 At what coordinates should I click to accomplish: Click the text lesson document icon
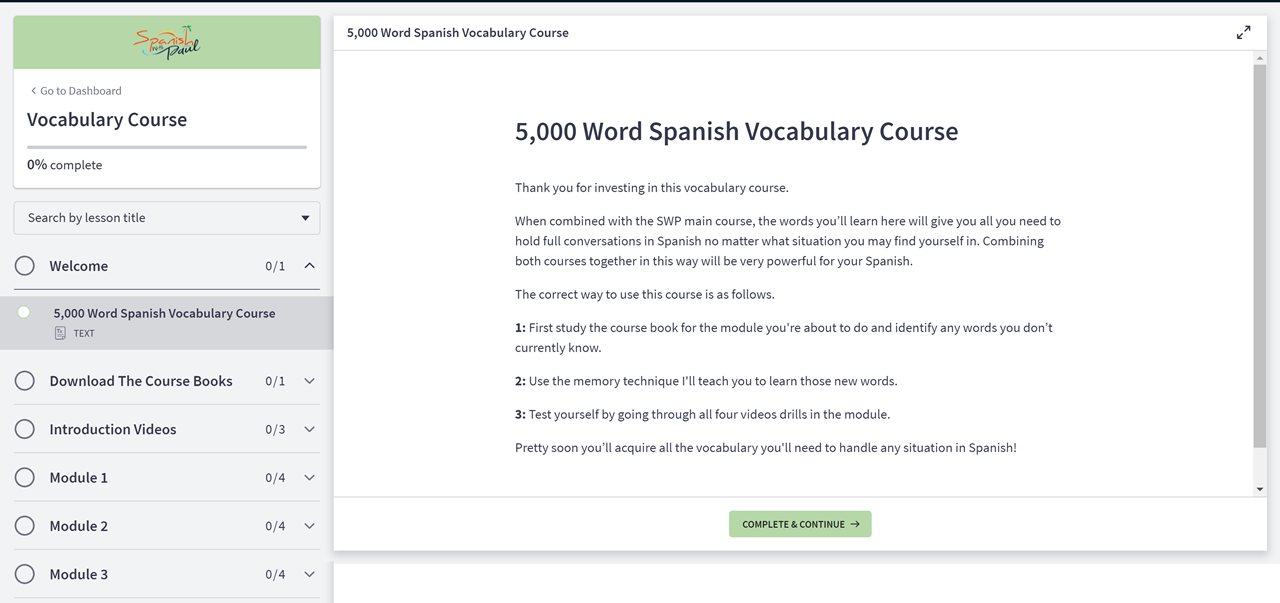(x=60, y=333)
